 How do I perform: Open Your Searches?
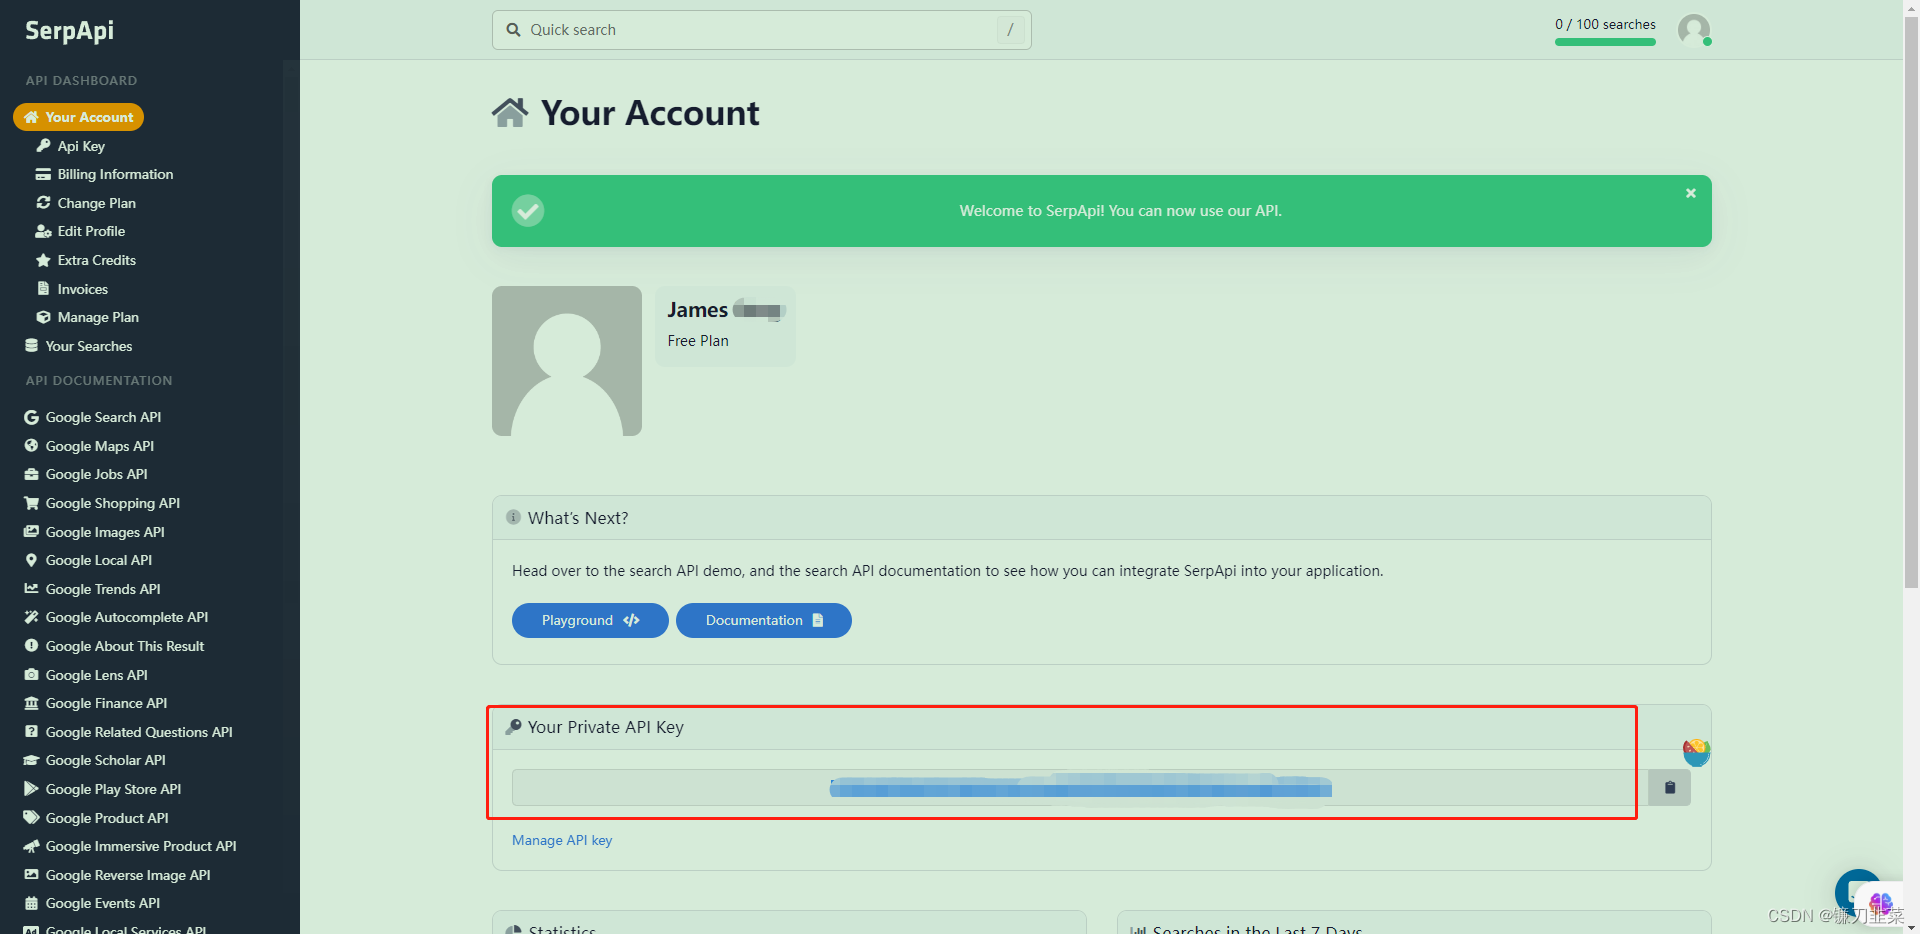tap(78, 346)
